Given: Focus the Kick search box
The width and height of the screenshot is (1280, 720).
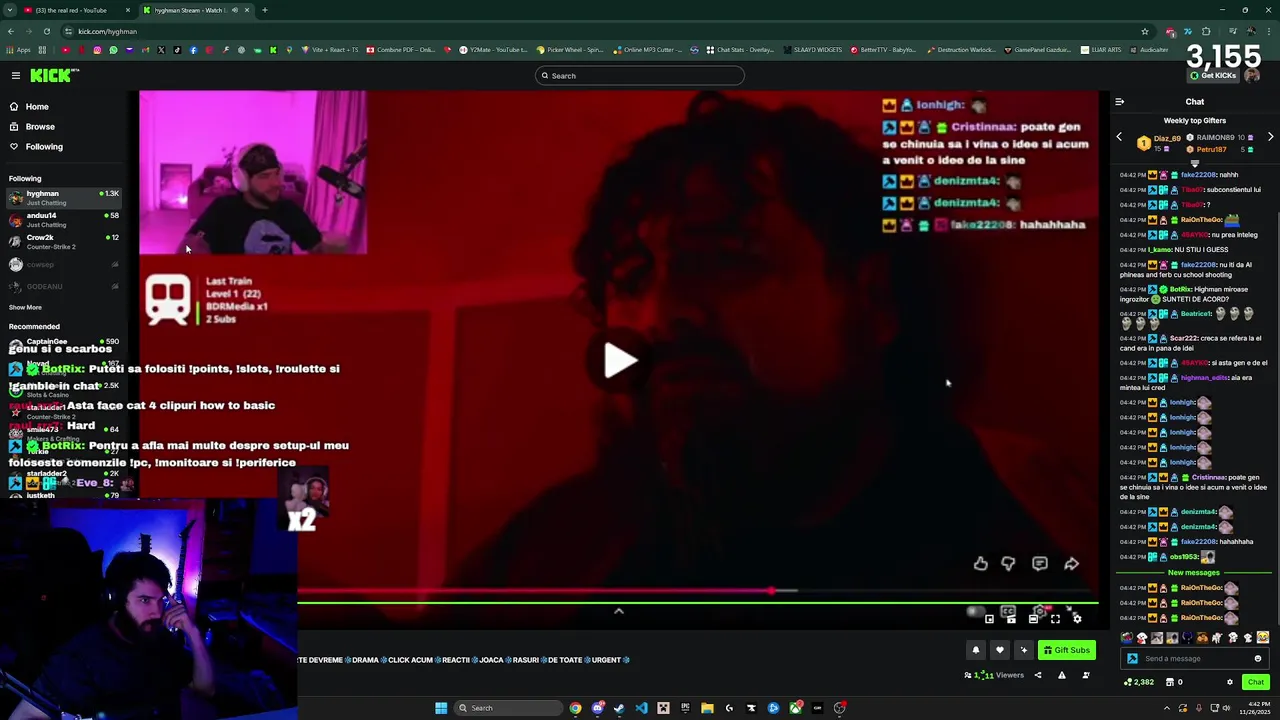Looking at the screenshot, I should [x=640, y=75].
